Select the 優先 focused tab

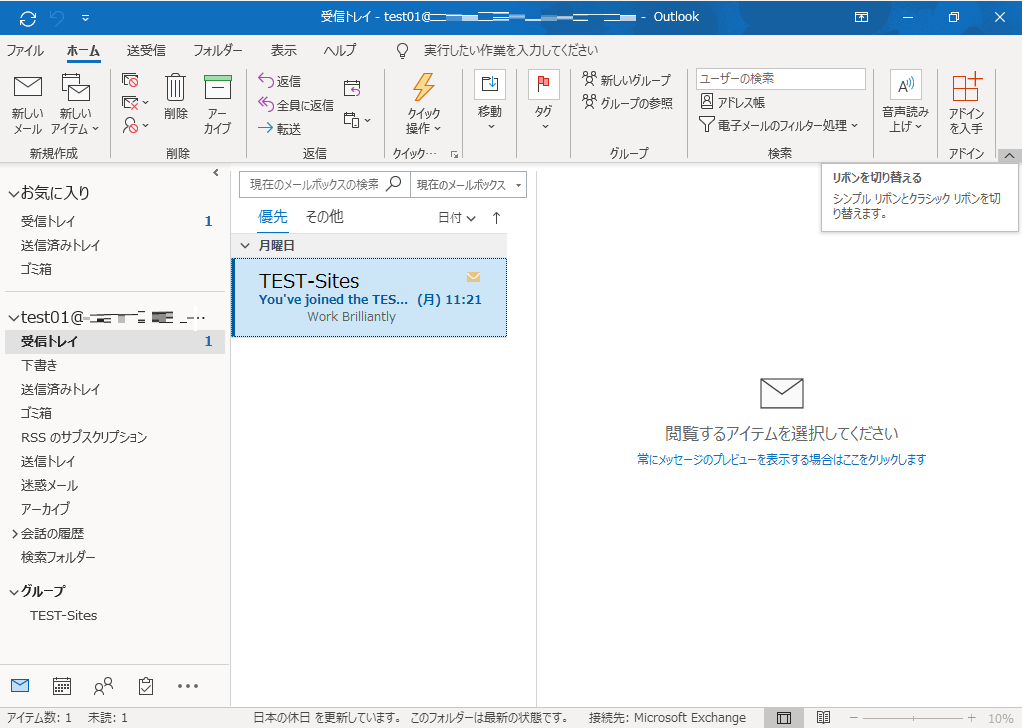pyautogui.click(x=272, y=217)
